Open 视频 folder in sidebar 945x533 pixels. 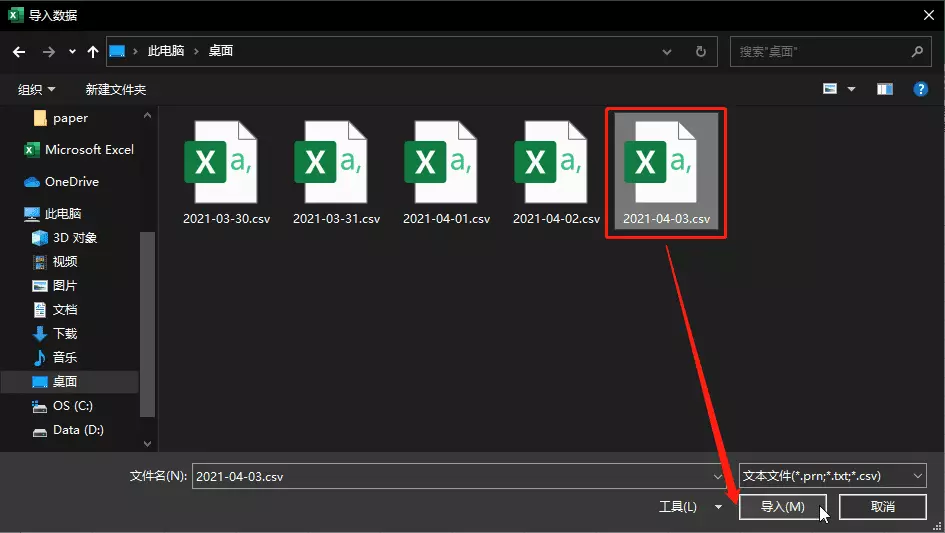tap(55, 262)
